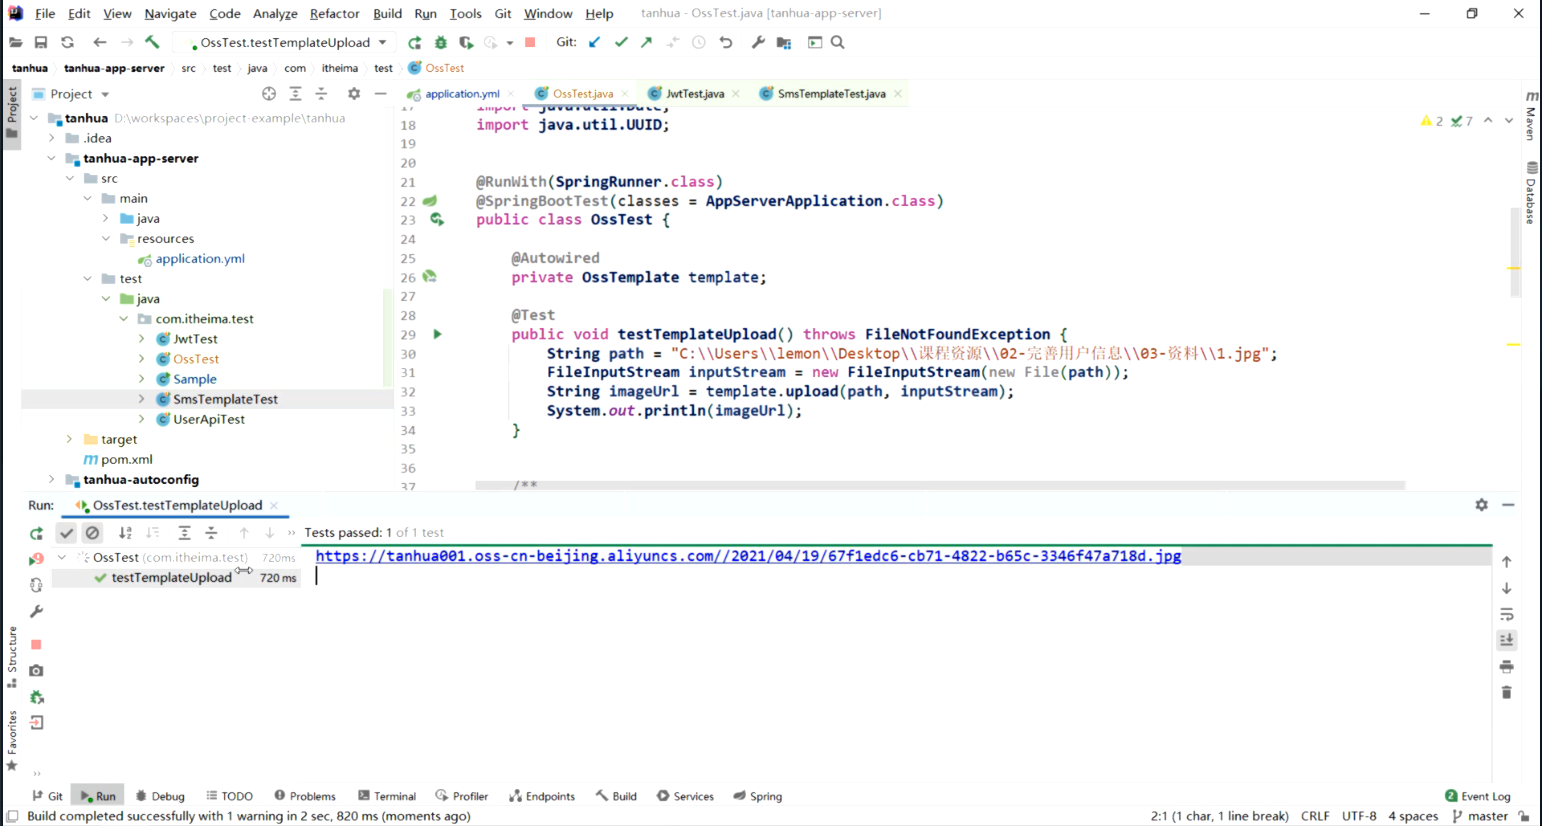Image resolution: width=1542 pixels, height=826 pixels.
Task: Expand tanhua-autoconfig module
Action: (x=51, y=479)
